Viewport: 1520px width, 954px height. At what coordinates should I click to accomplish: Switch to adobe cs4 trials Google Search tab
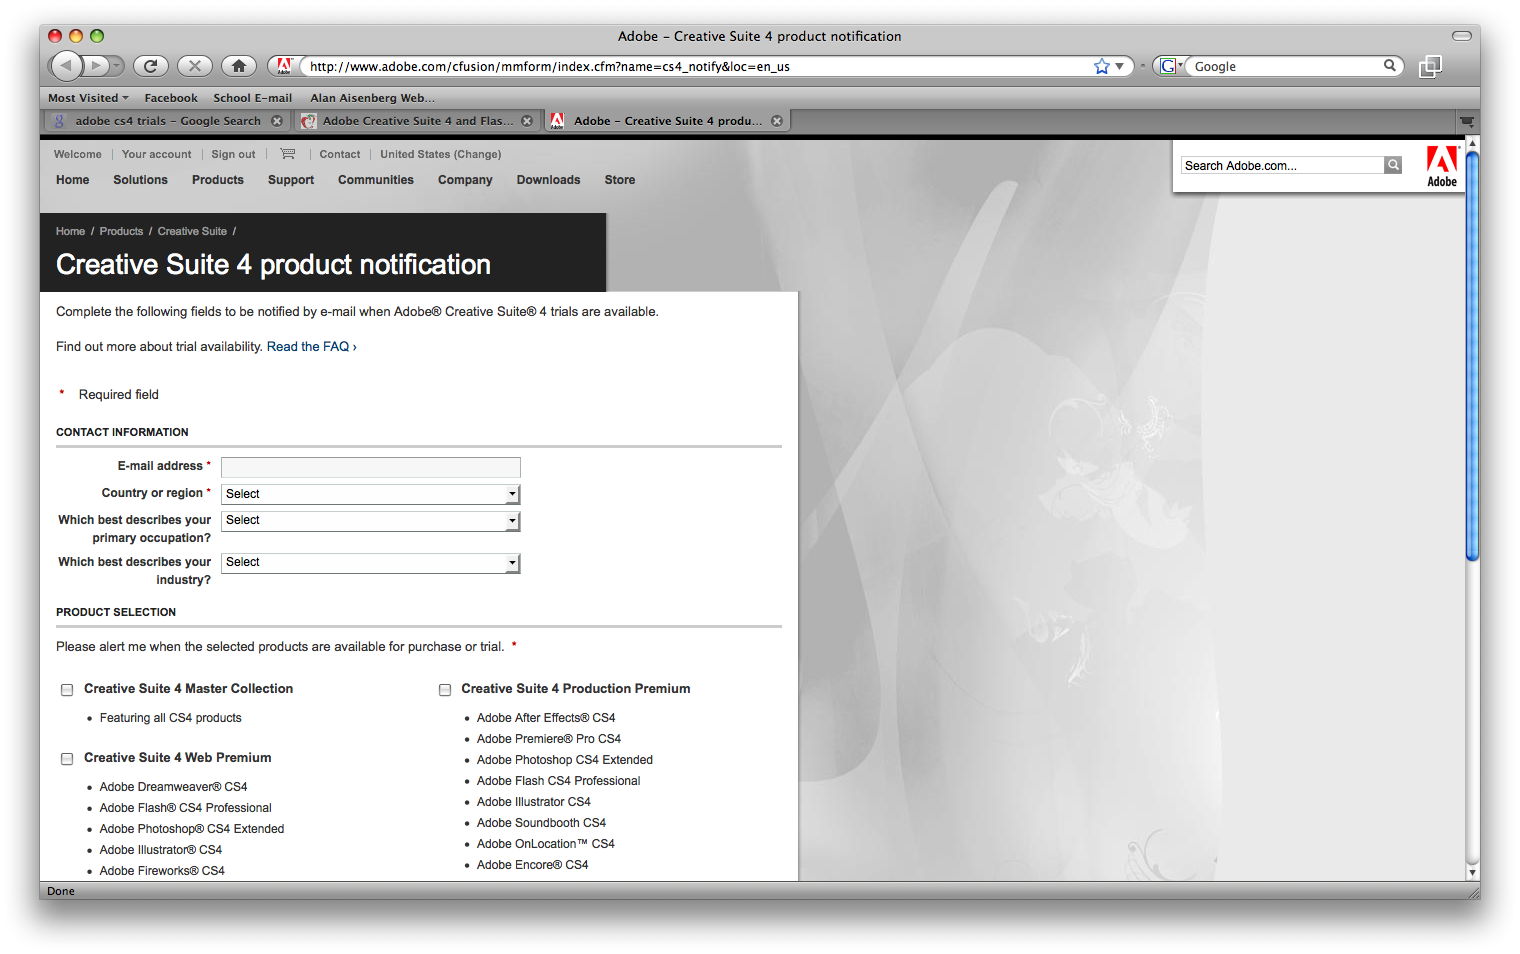(x=167, y=121)
